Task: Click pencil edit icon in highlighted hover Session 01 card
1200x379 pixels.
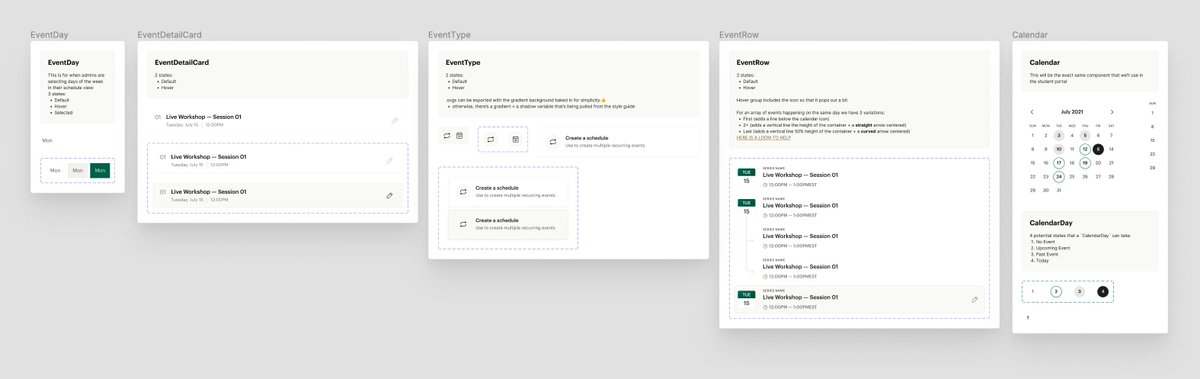Action: 389,195
